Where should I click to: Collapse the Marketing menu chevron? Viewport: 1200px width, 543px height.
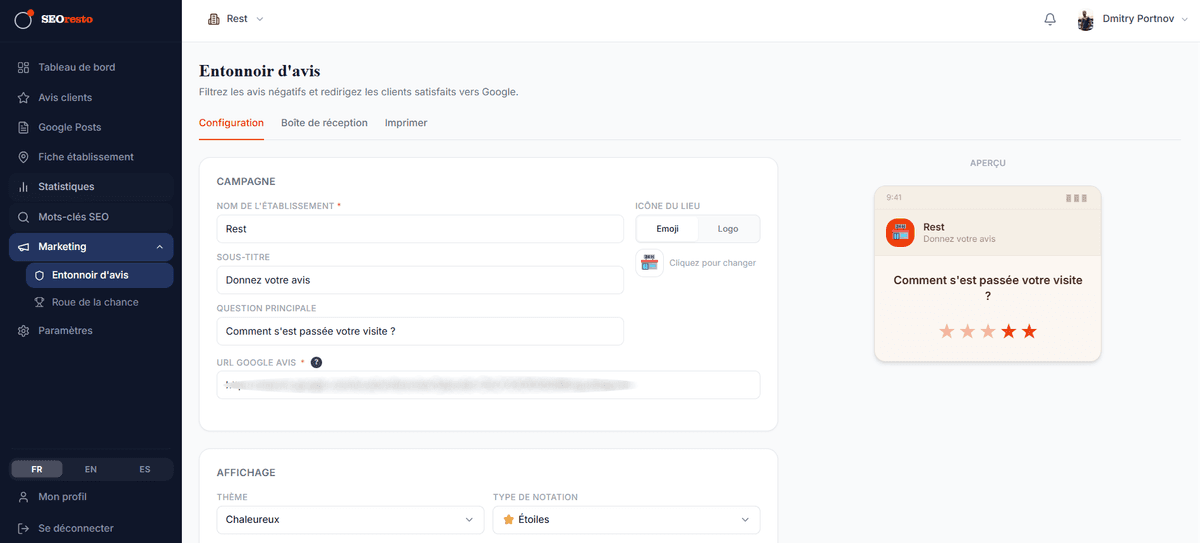(x=160, y=247)
